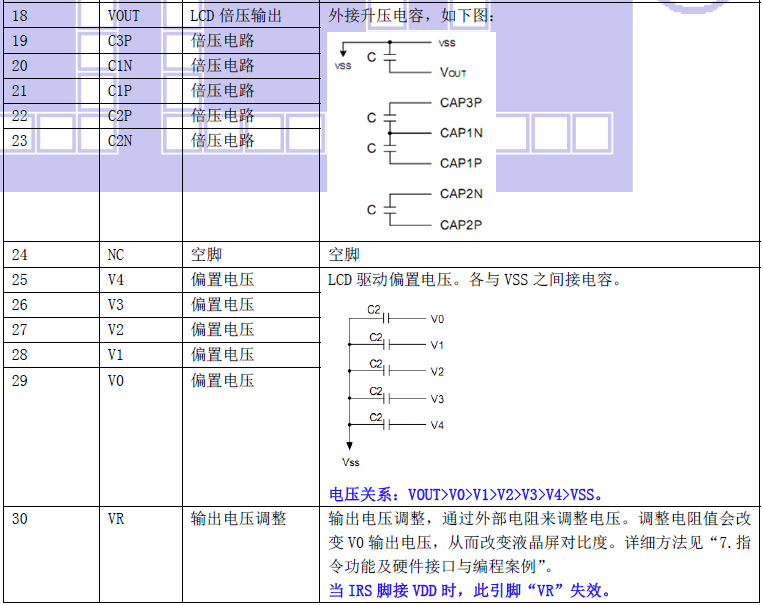Click the CAP2N label in diagram

(x=461, y=194)
